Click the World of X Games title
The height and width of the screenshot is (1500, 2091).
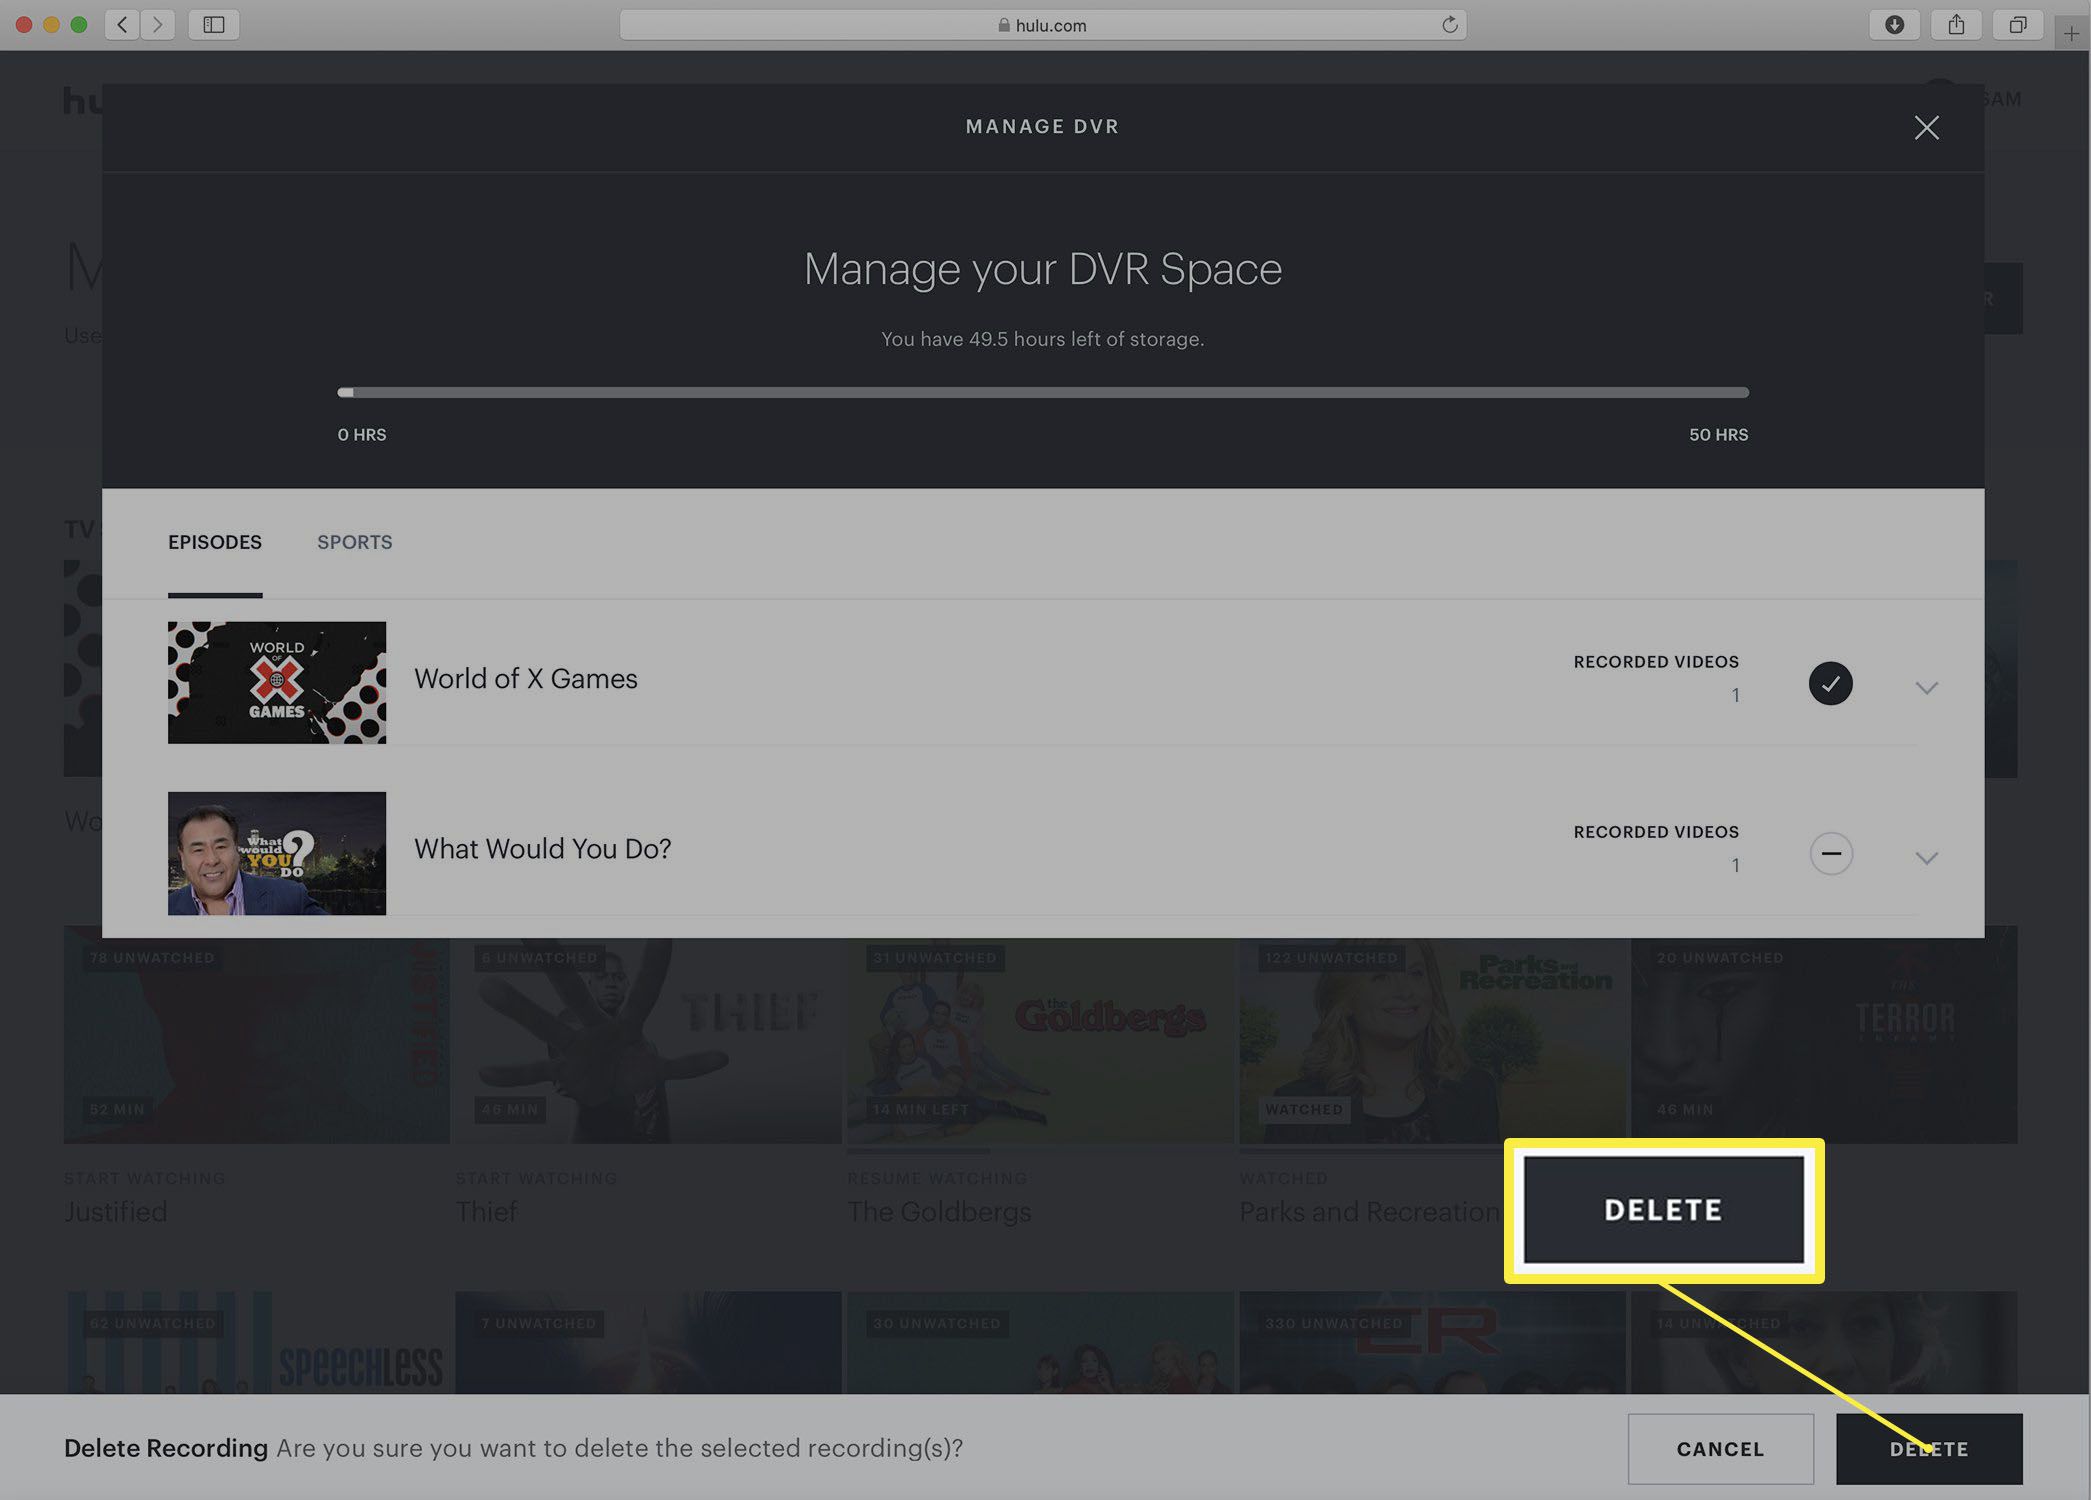pos(526,679)
